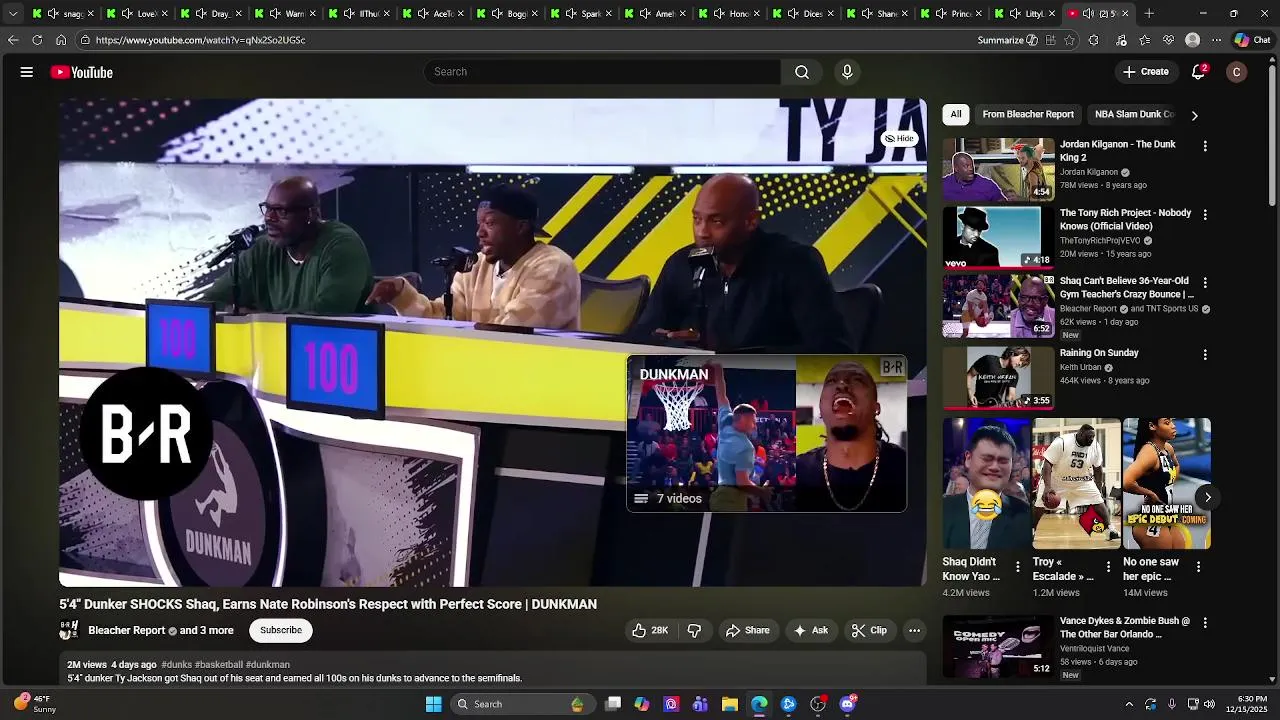Switch to the Boog browser tab
Viewport: 1280px width, 720px height.
pos(509,14)
